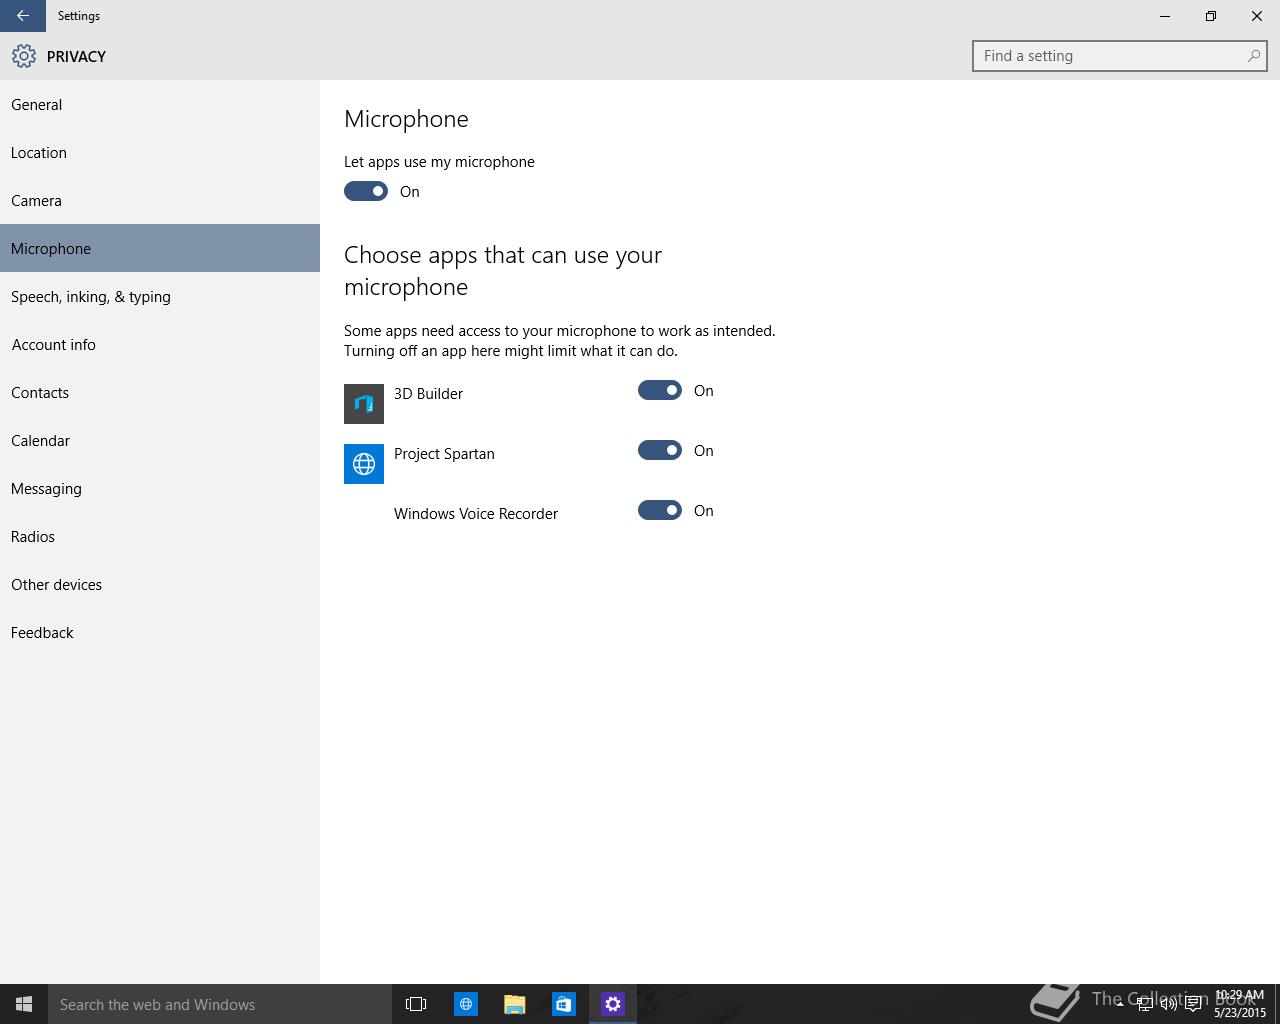Open the Location privacy section

[x=160, y=152]
